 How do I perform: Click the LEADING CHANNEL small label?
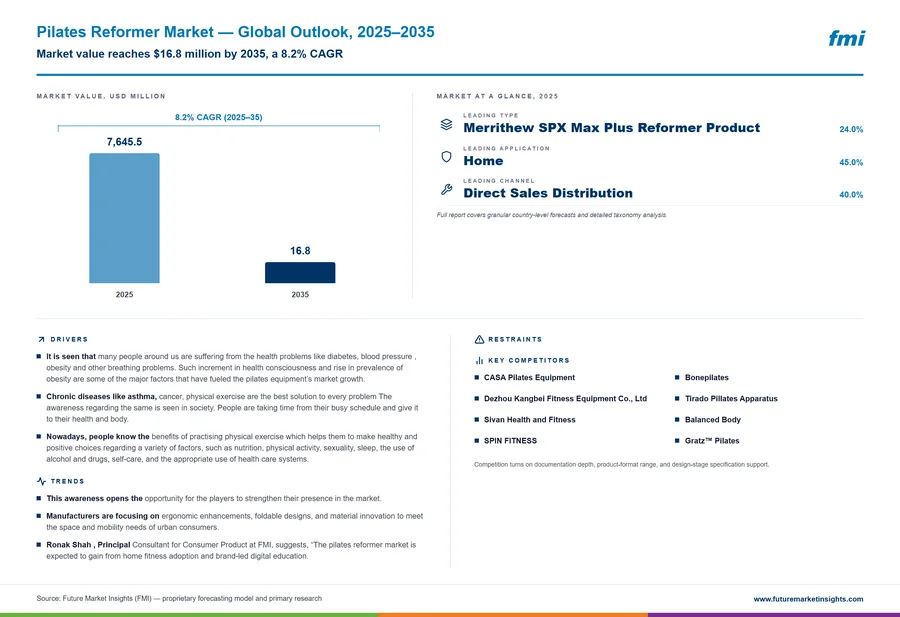pos(499,181)
